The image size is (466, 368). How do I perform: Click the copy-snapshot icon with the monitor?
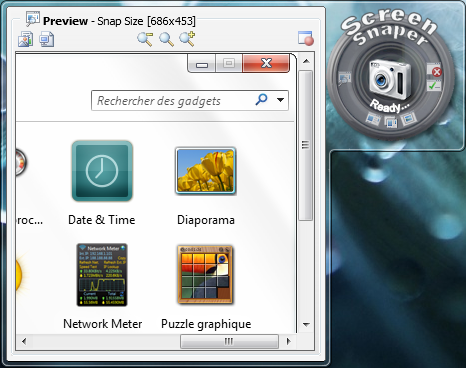tap(46, 39)
